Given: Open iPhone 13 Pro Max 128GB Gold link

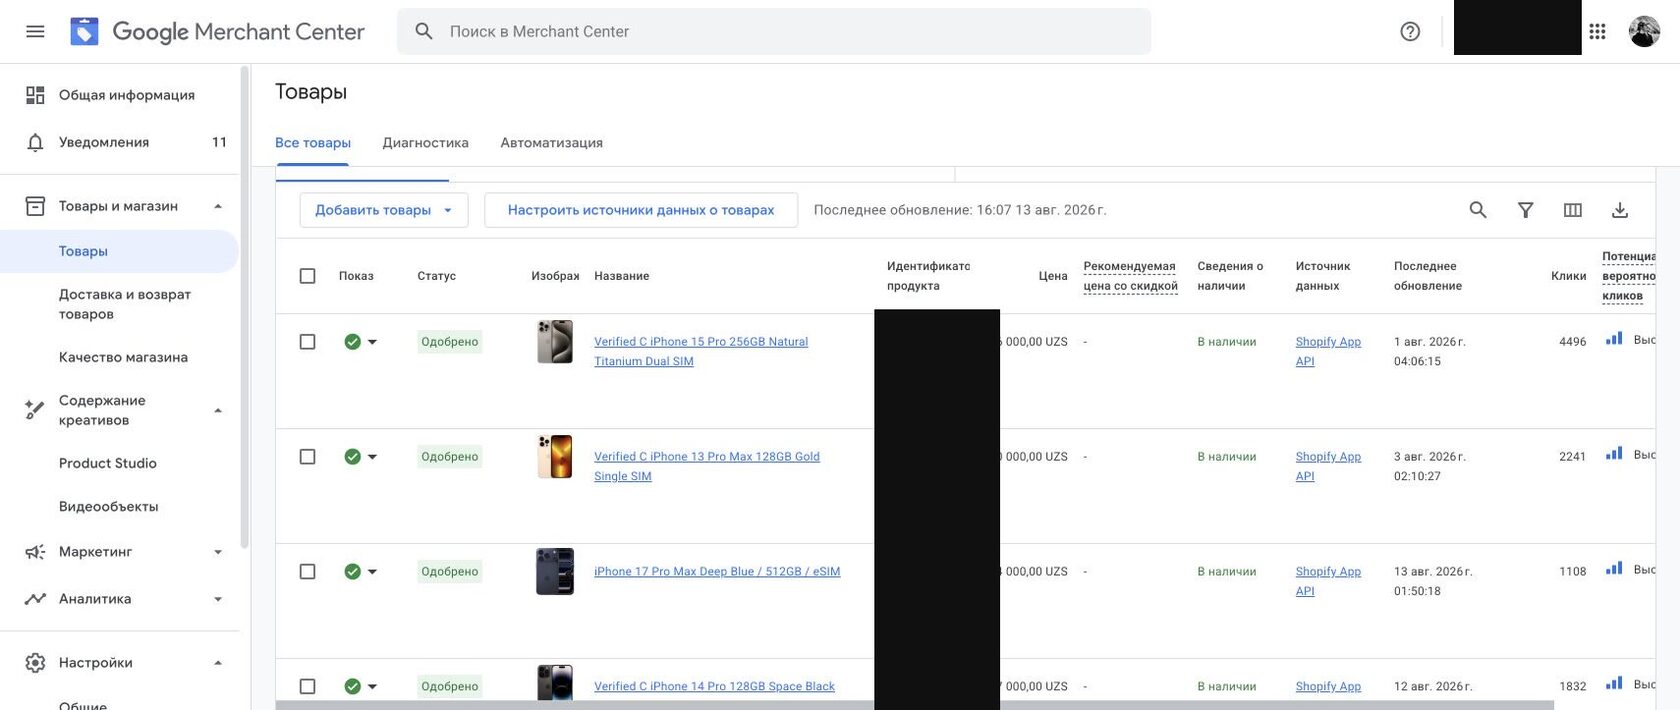Looking at the screenshot, I should click(x=707, y=466).
